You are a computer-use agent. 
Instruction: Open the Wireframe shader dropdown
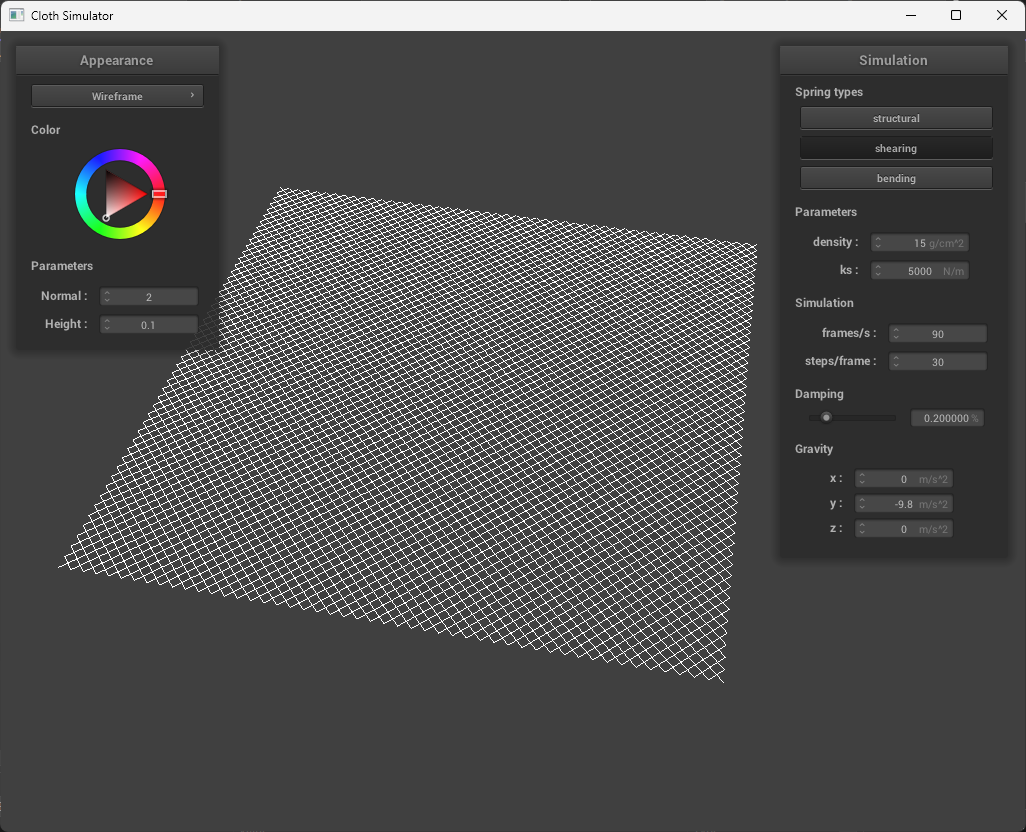pyautogui.click(x=117, y=96)
